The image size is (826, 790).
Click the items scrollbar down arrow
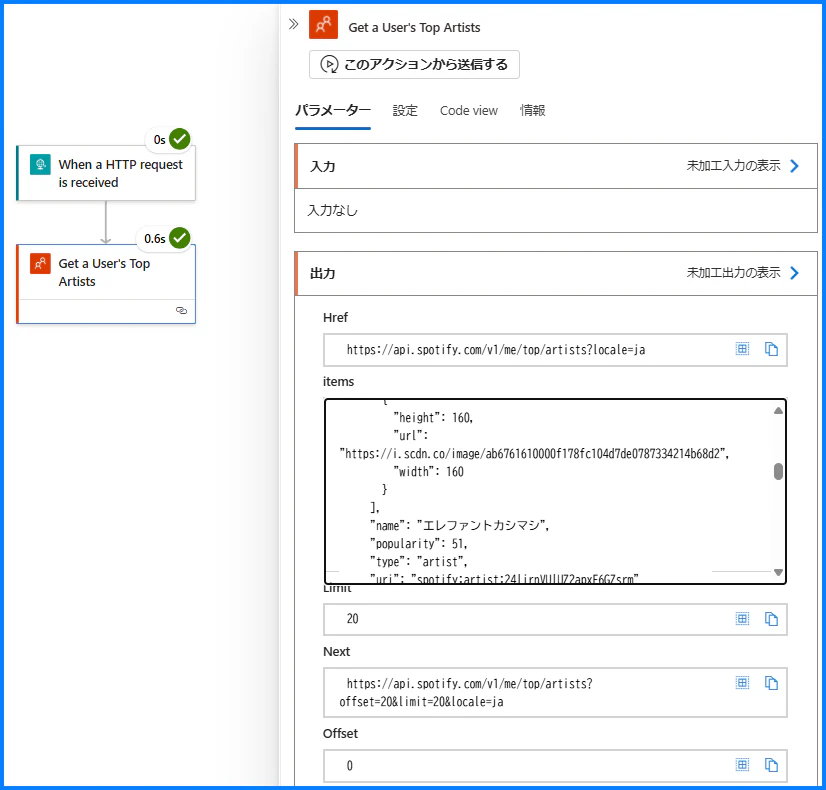click(778, 572)
